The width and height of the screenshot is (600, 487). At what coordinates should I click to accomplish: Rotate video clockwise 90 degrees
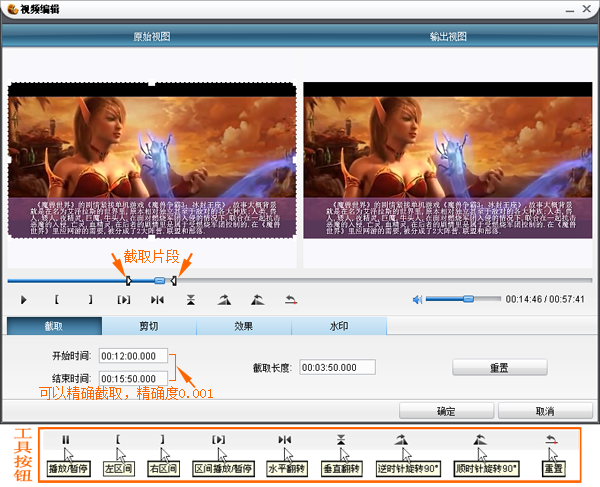click(x=258, y=300)
